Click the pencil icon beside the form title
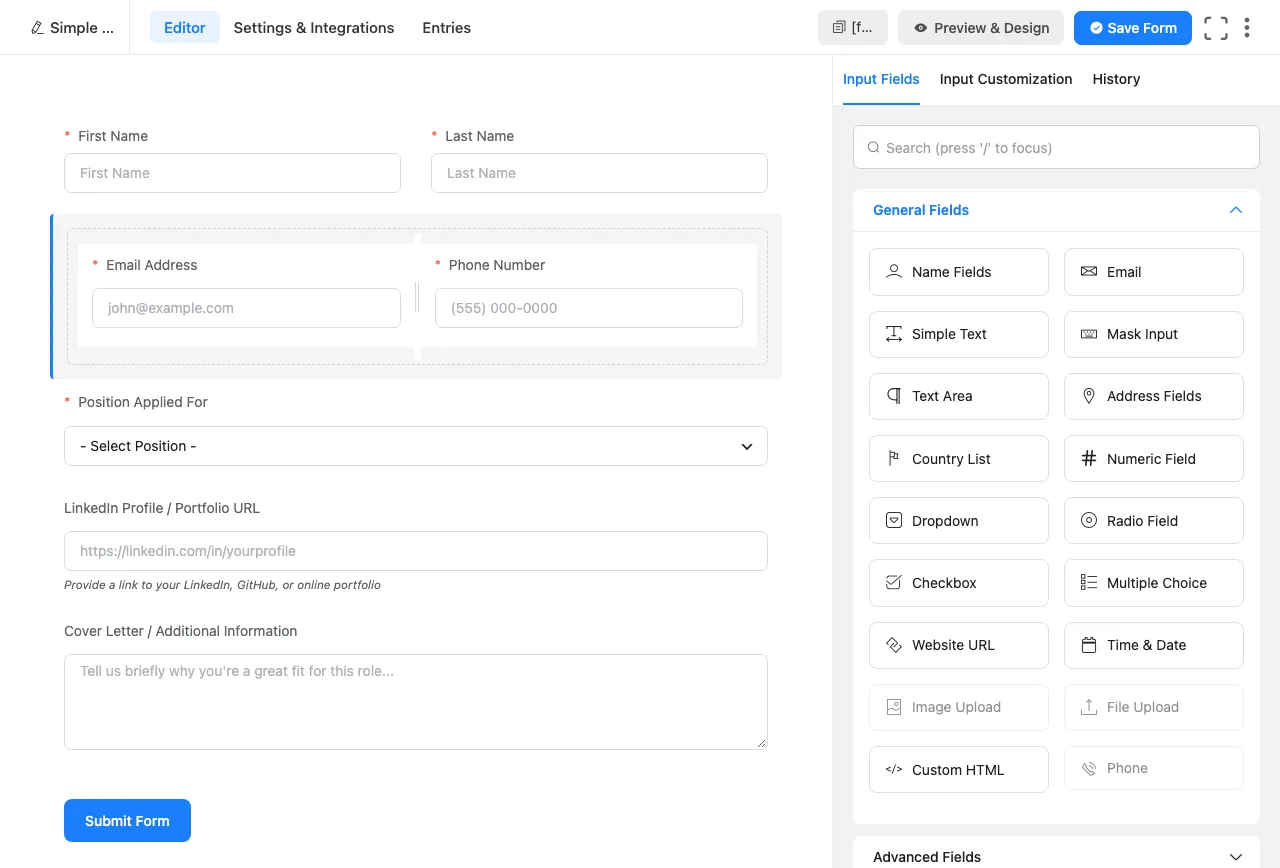Viewport: 1280px width, 868px height. 38,28
